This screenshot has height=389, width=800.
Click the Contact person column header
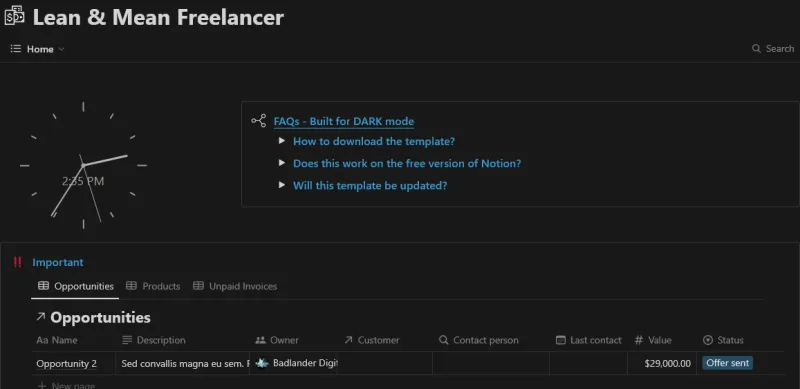[479, 340]
